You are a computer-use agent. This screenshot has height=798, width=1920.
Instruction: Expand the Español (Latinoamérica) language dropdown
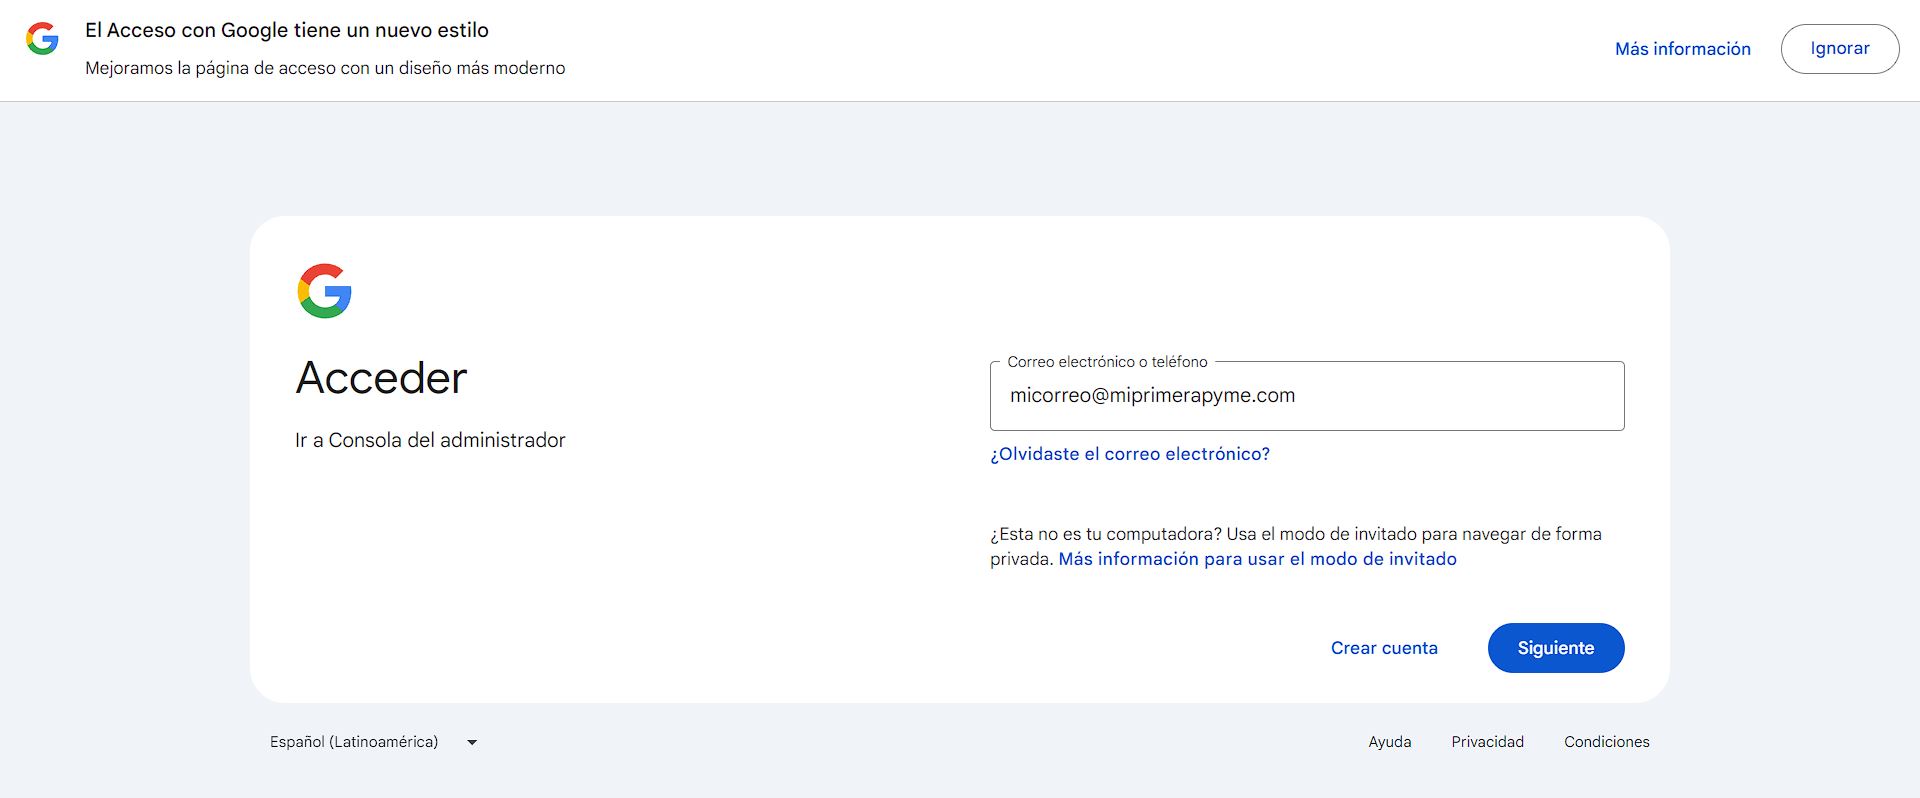[374, 742]
